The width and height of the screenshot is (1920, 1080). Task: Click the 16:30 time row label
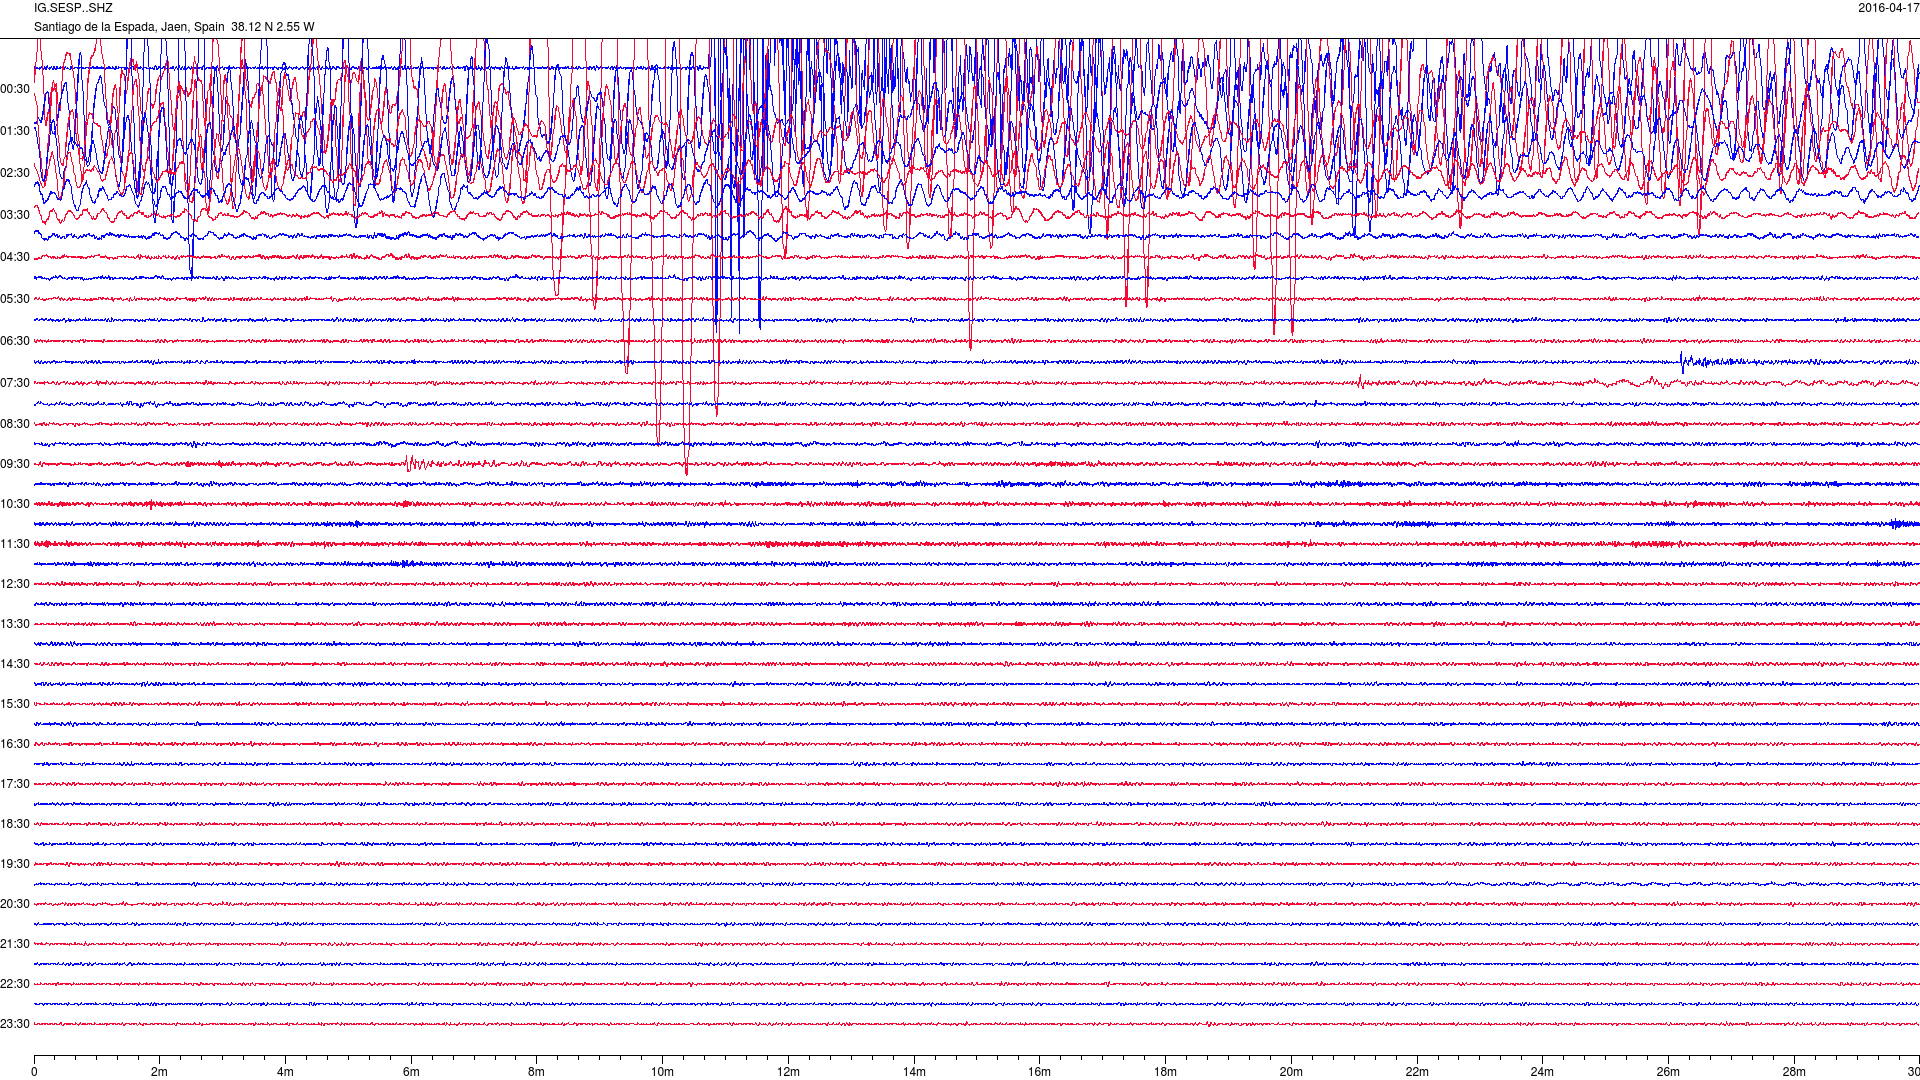(x=15, y=744)
